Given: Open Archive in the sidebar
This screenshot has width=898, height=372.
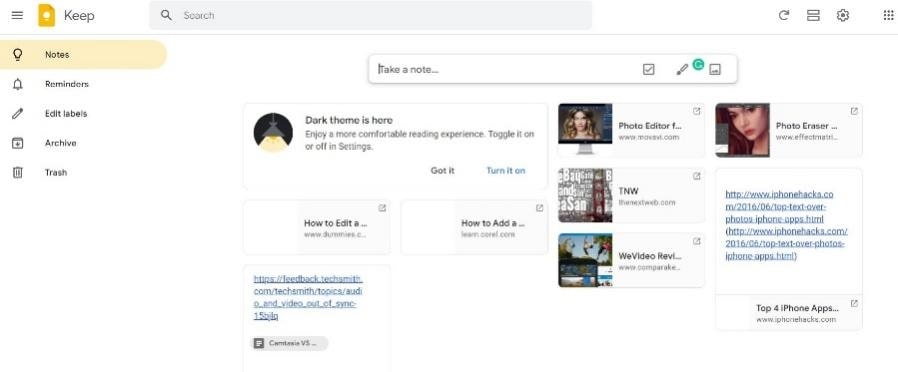Looking at the screenshot, I should click(x=83, y=143).
